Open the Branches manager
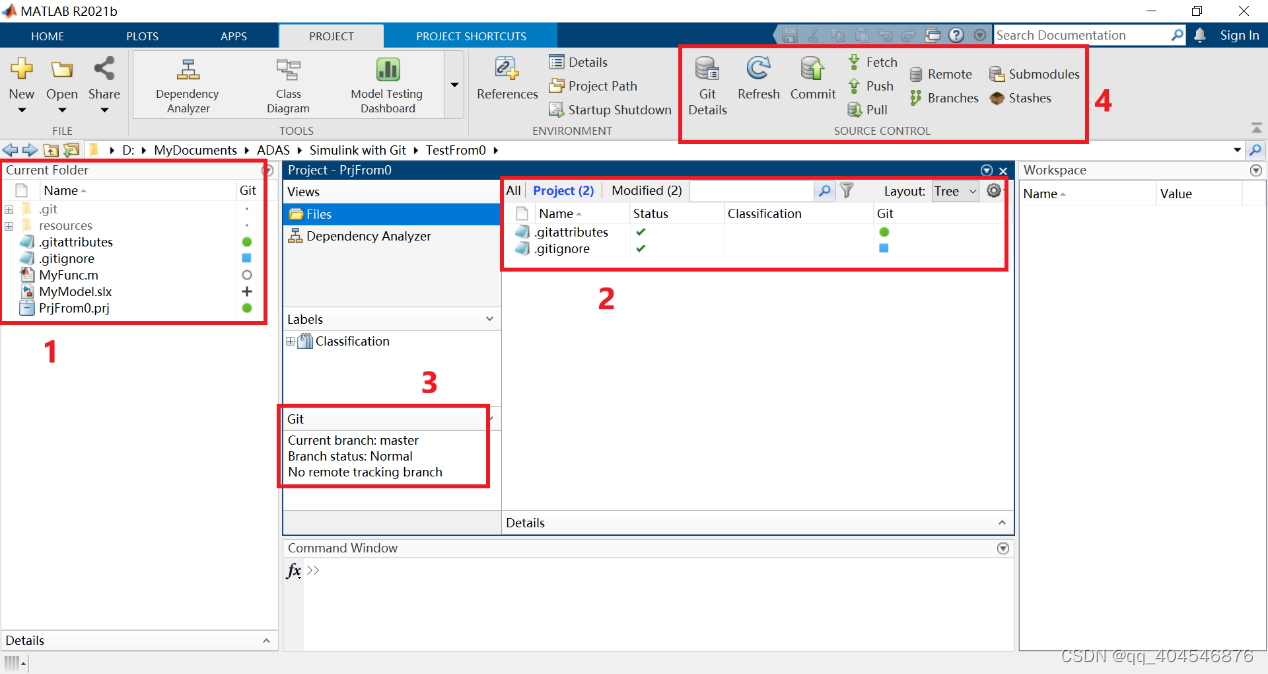 point(944,98)
